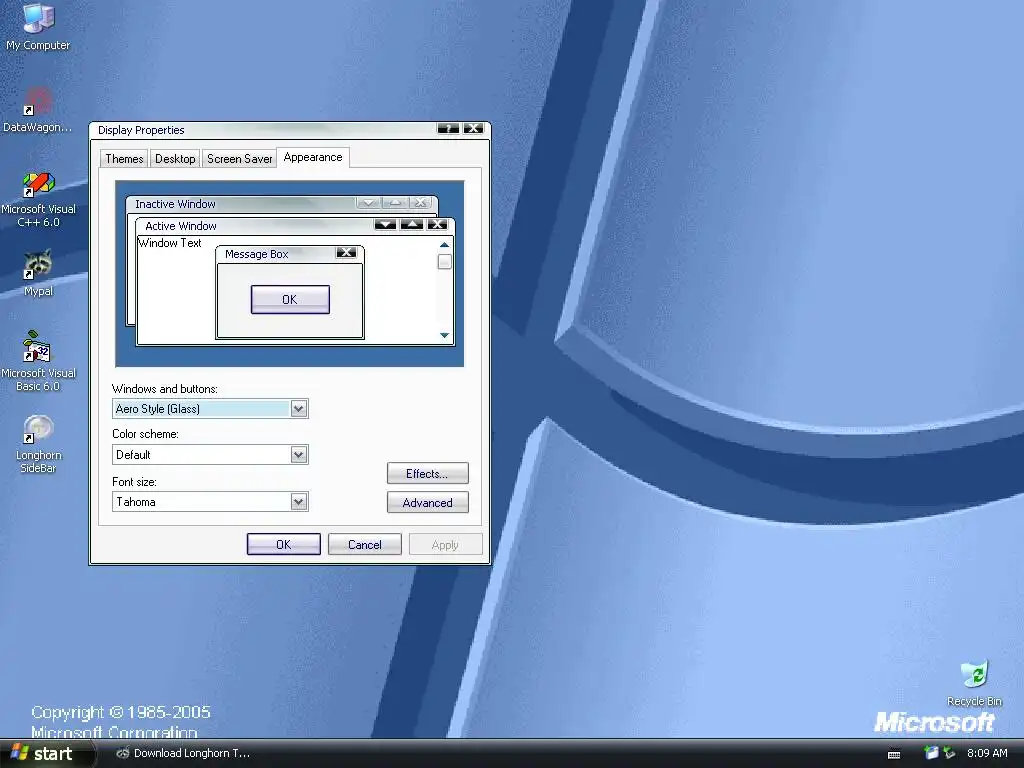Select the DataWagon desktop shortcut
This screenshot has width=1024, height=768.
pos(38,110)
